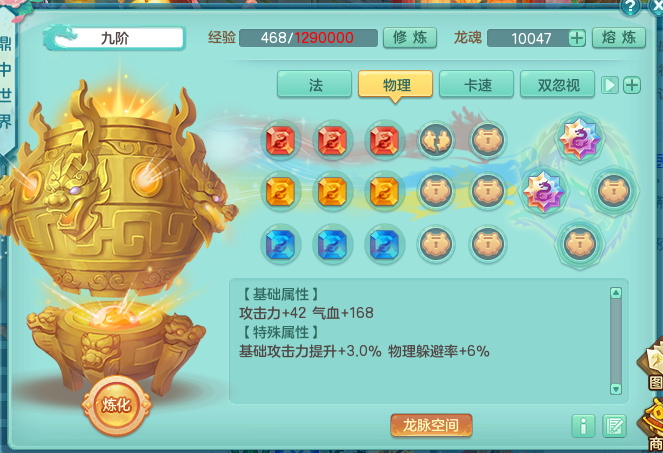The image size is (663, 453).
Task: Open 龙脉空间 button
Action: [431, 425]
